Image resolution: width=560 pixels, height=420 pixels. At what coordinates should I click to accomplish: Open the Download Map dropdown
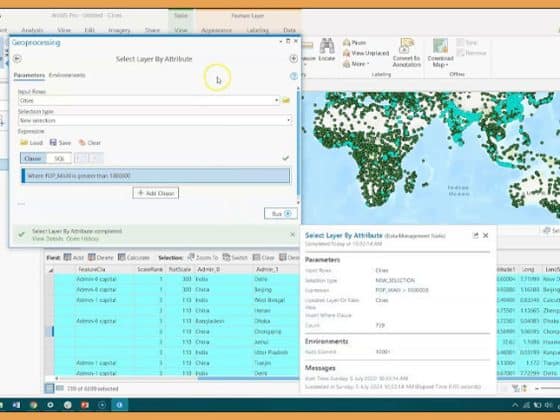[441, 53]
